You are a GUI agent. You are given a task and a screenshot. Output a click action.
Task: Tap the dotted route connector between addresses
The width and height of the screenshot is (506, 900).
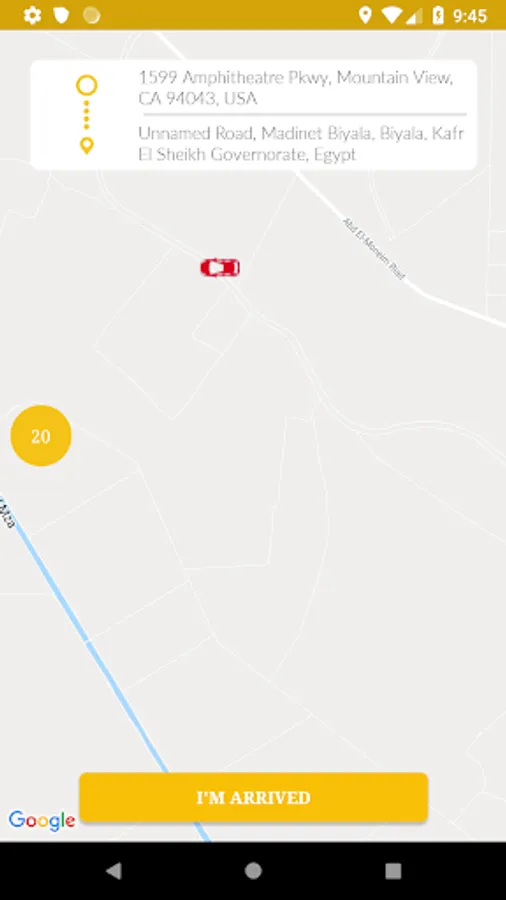pyautogui.click(x=87, y=115)
